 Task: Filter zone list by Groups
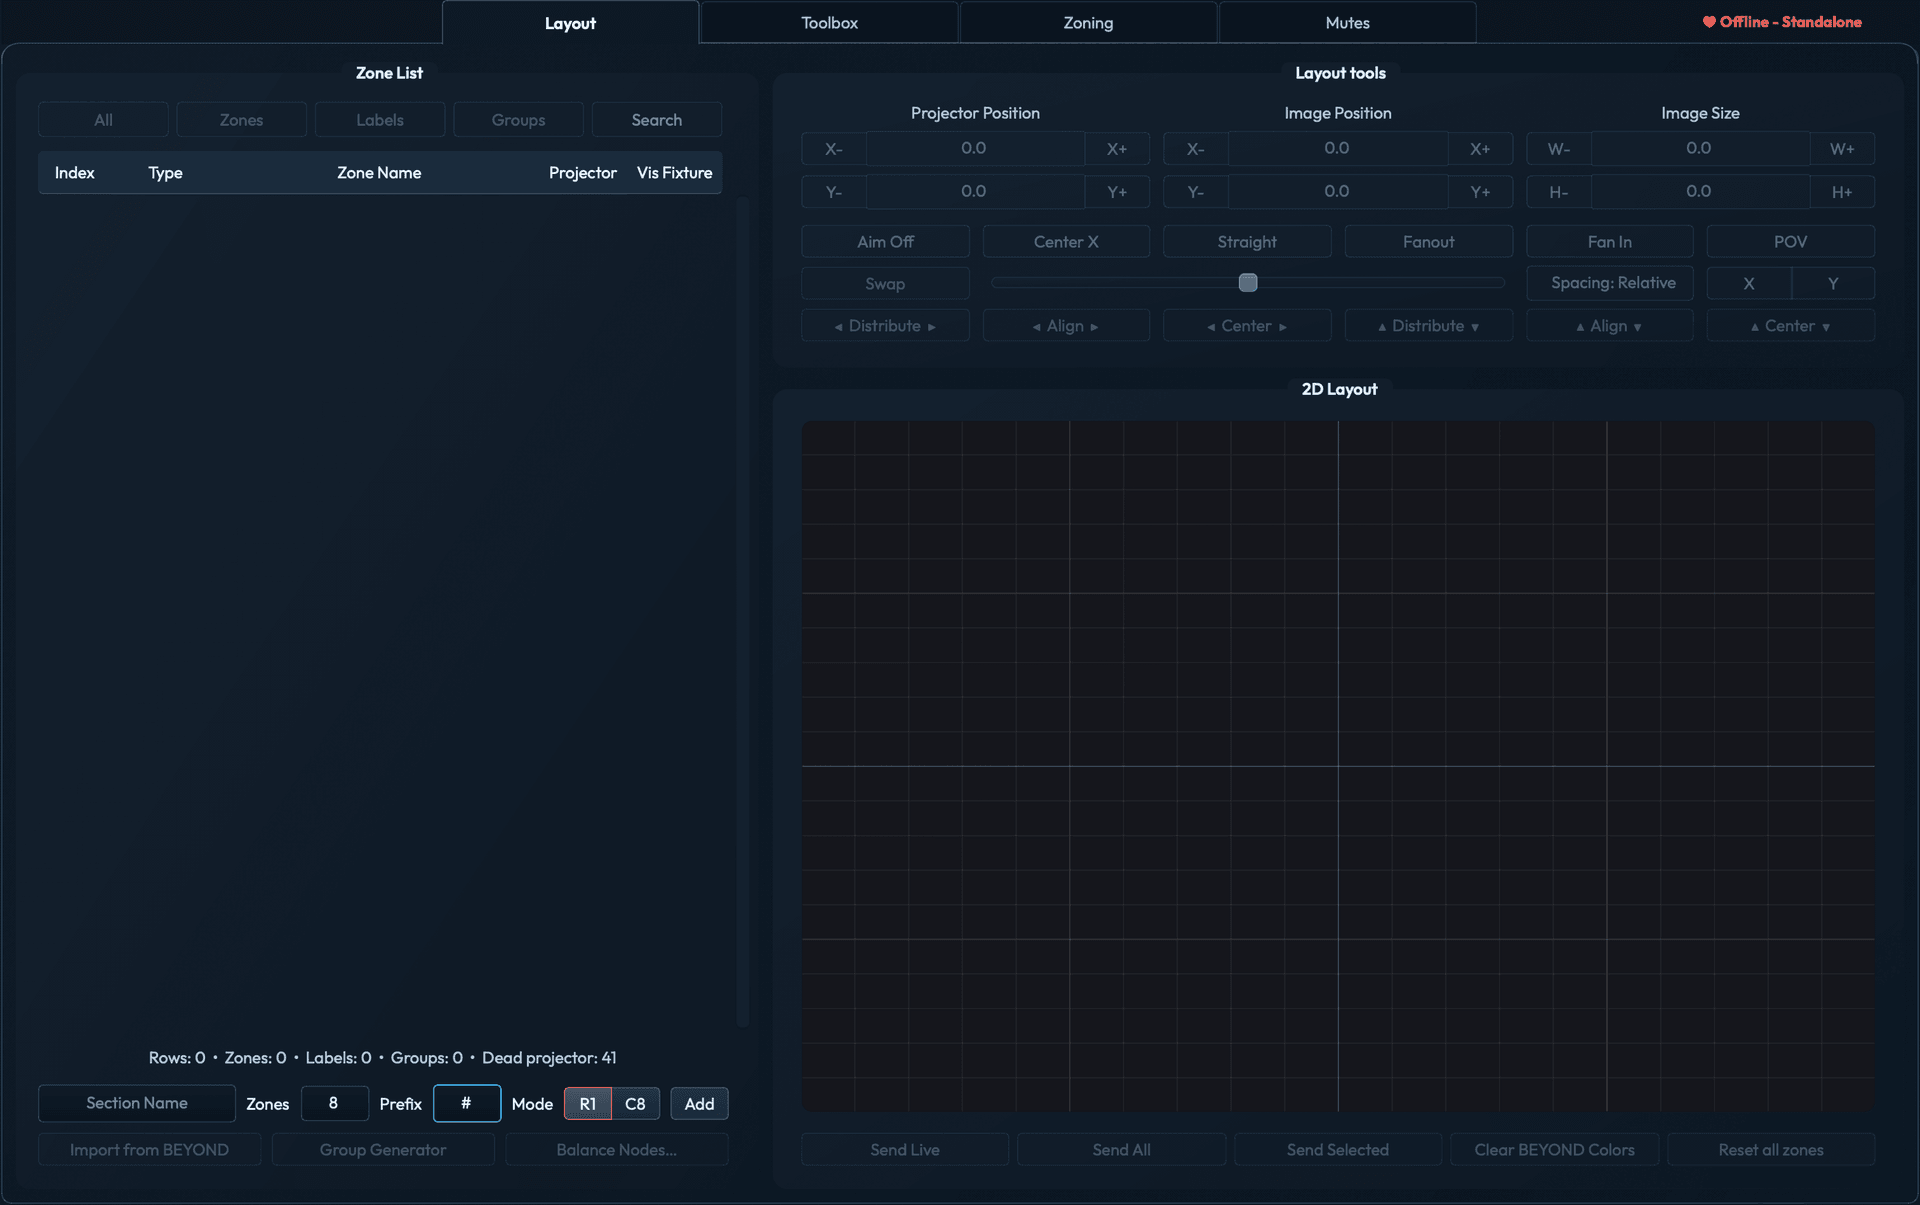point(518,120)
